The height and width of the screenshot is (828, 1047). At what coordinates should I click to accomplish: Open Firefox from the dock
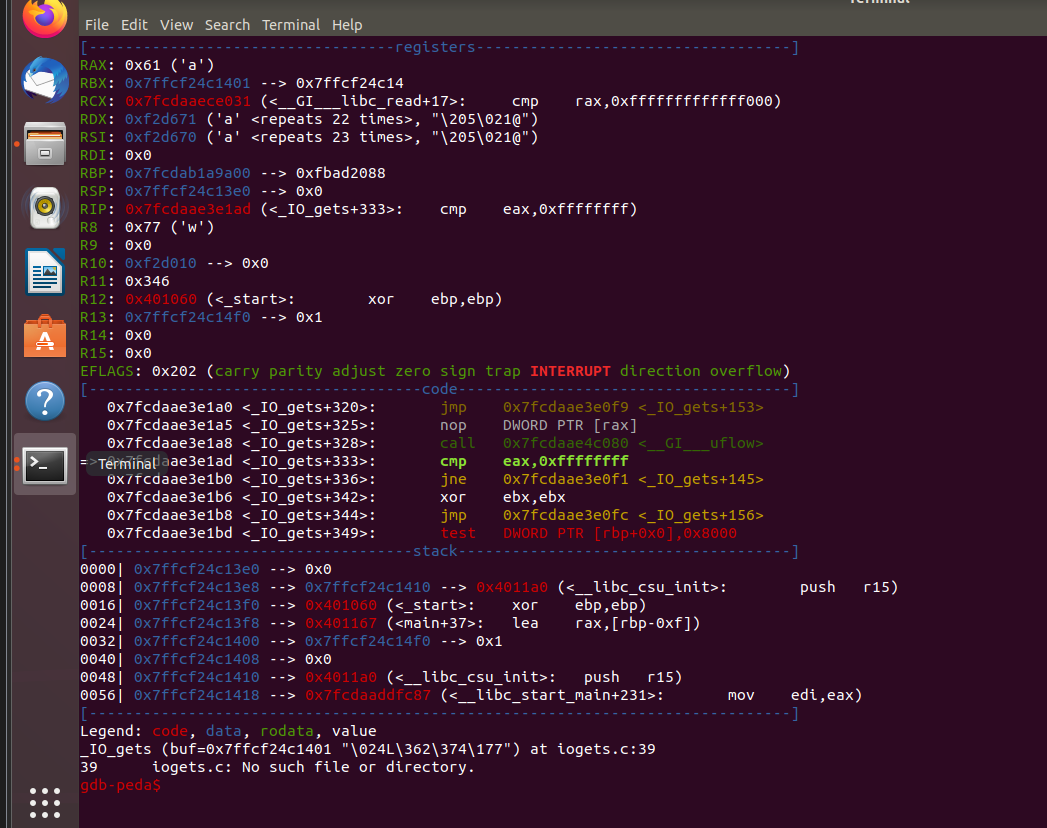pyautogui.click(x=44, y=16)
